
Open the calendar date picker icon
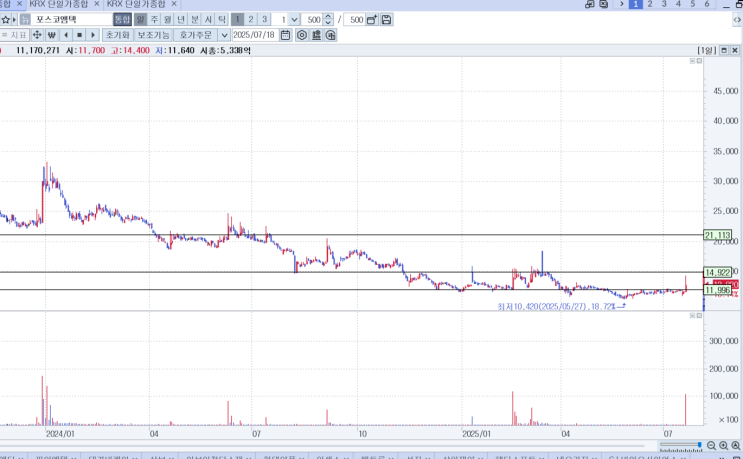coord(285,35)
